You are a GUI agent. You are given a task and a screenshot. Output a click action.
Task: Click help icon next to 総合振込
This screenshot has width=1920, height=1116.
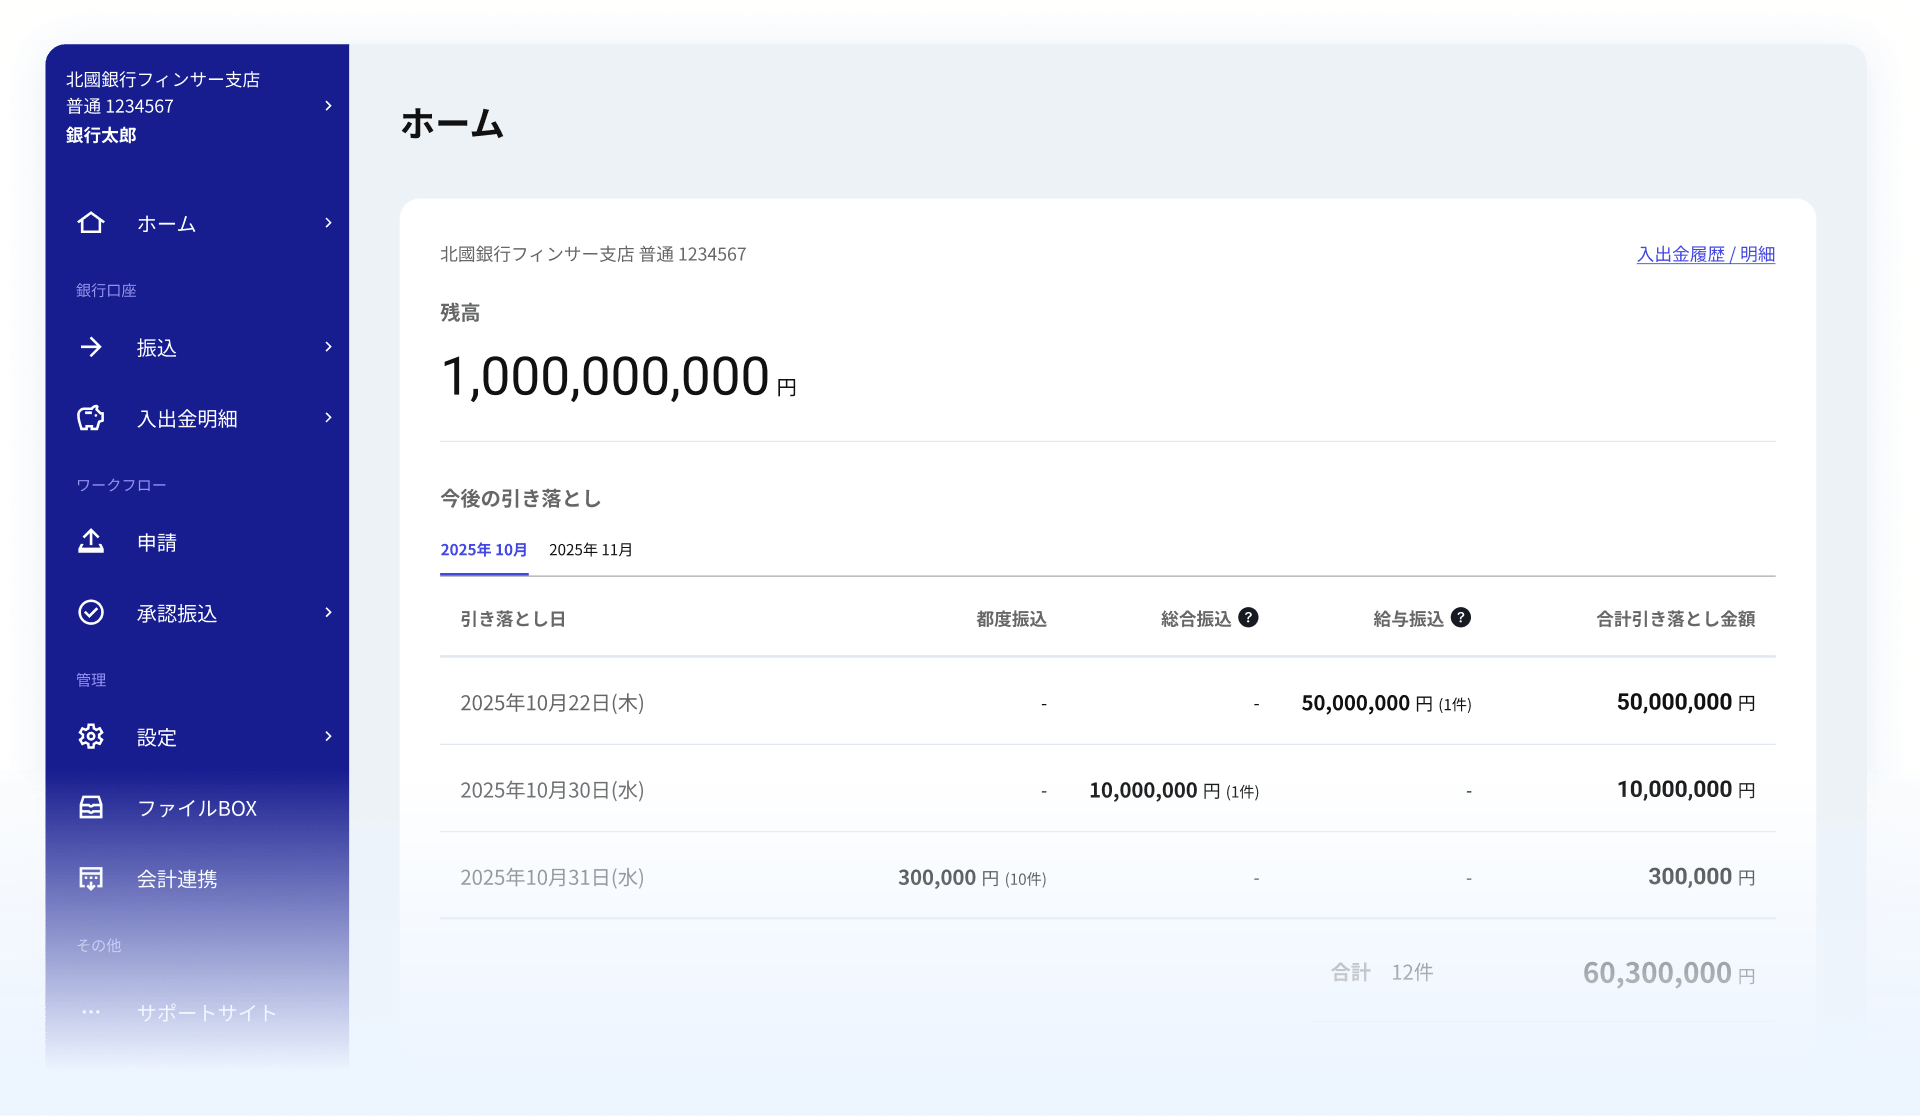pos(1248,617)
